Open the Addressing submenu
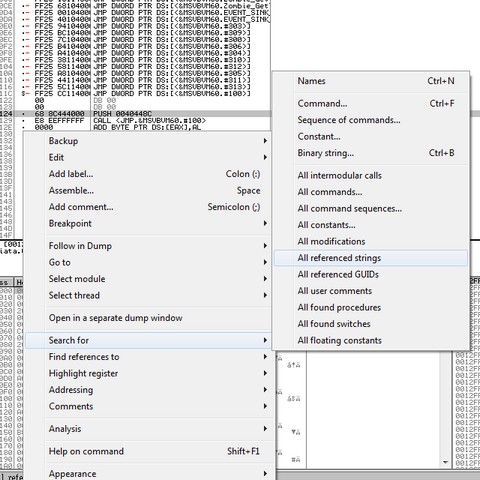This screenshot has height=480, width=480. (149, 390)
